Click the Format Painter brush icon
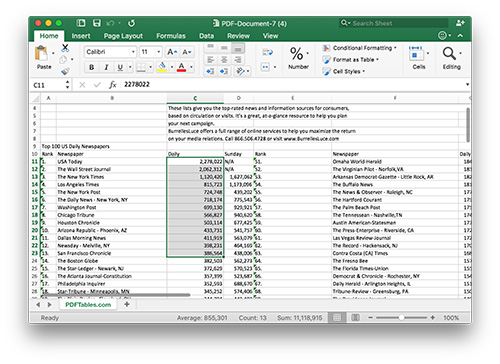This screenshot has height=364, width=500. point(65,71)
